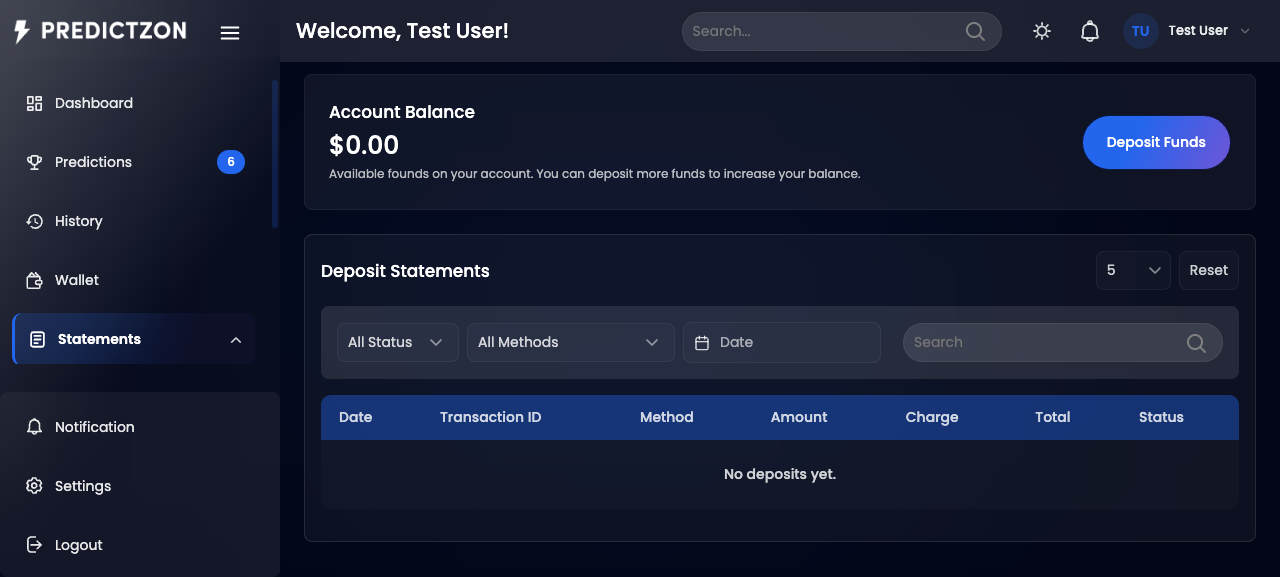Open the Date picker field
Viewport: 1280px width, 577px height.
coord(782,342)
